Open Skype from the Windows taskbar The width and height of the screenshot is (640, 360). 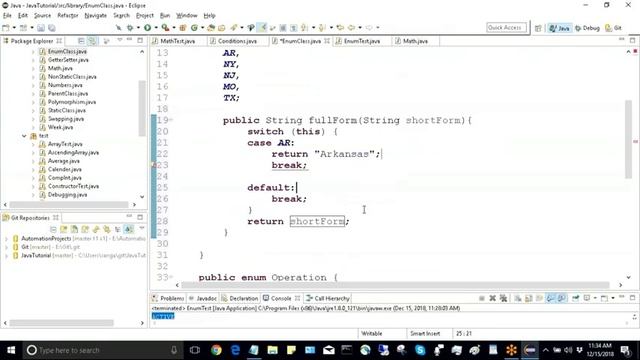[420, 350]
